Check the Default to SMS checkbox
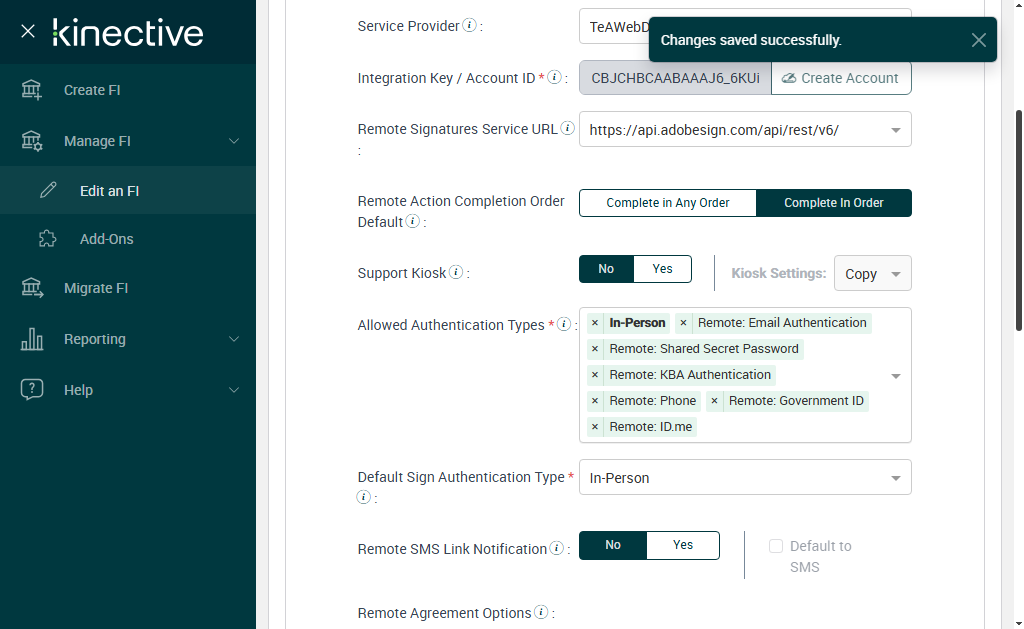 tap(775, 546)
